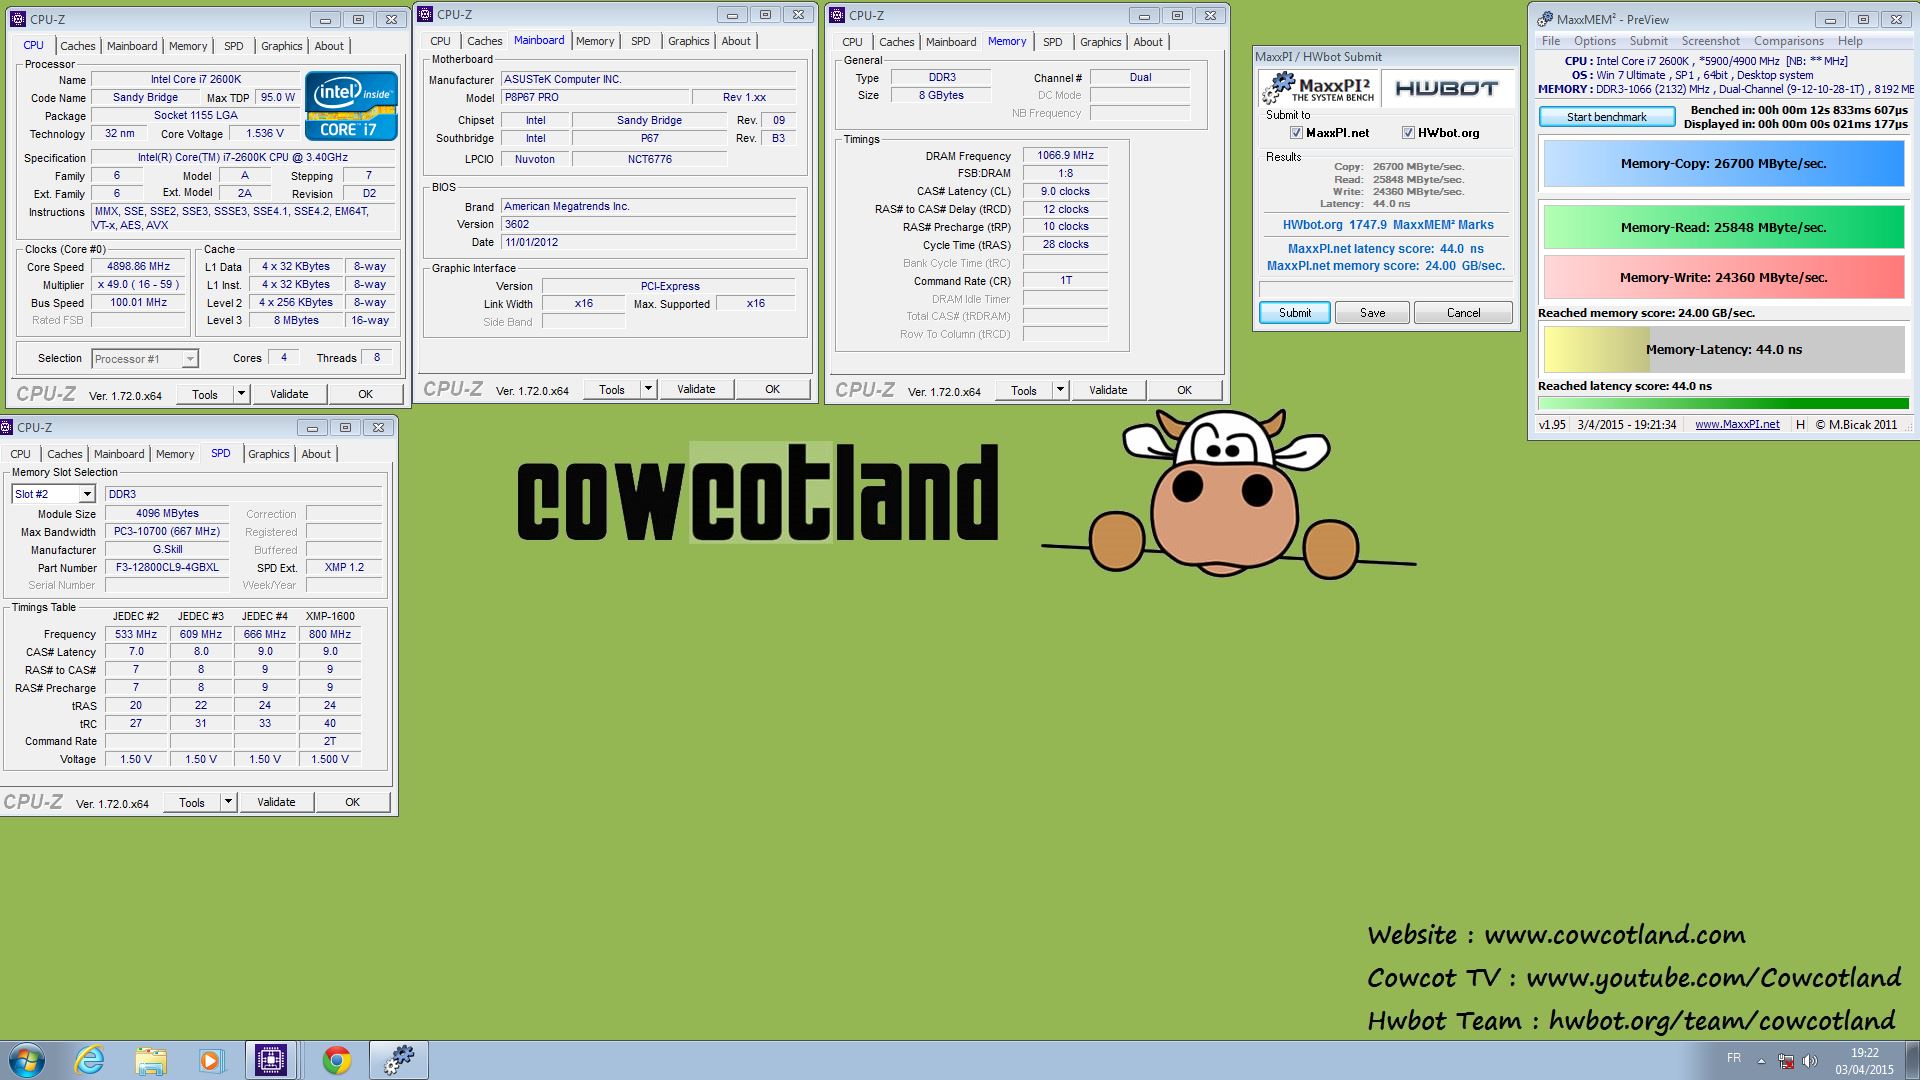Click Cancel in the HWbot Submit dialog

1463,313
